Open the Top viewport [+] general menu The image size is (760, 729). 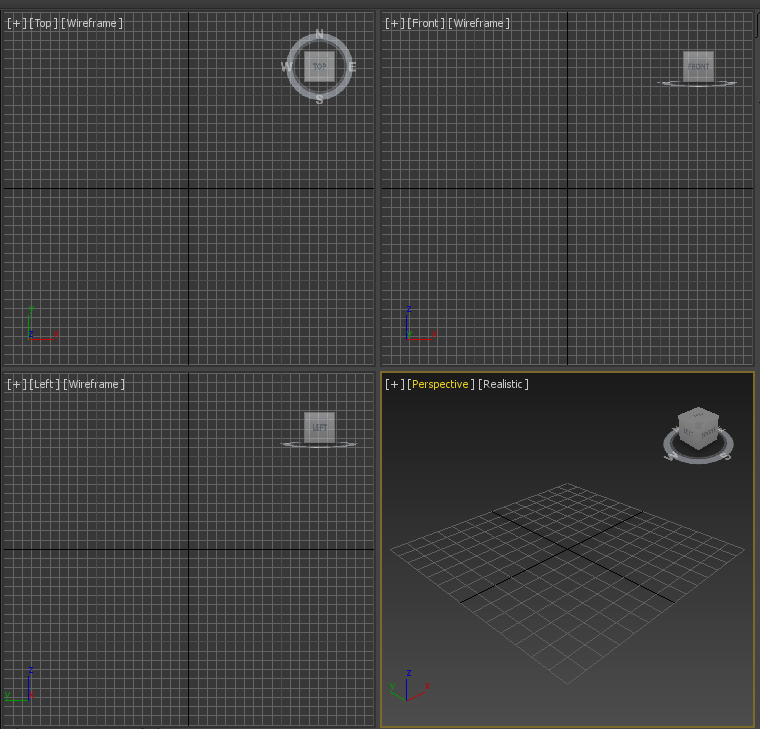[16, 23]
